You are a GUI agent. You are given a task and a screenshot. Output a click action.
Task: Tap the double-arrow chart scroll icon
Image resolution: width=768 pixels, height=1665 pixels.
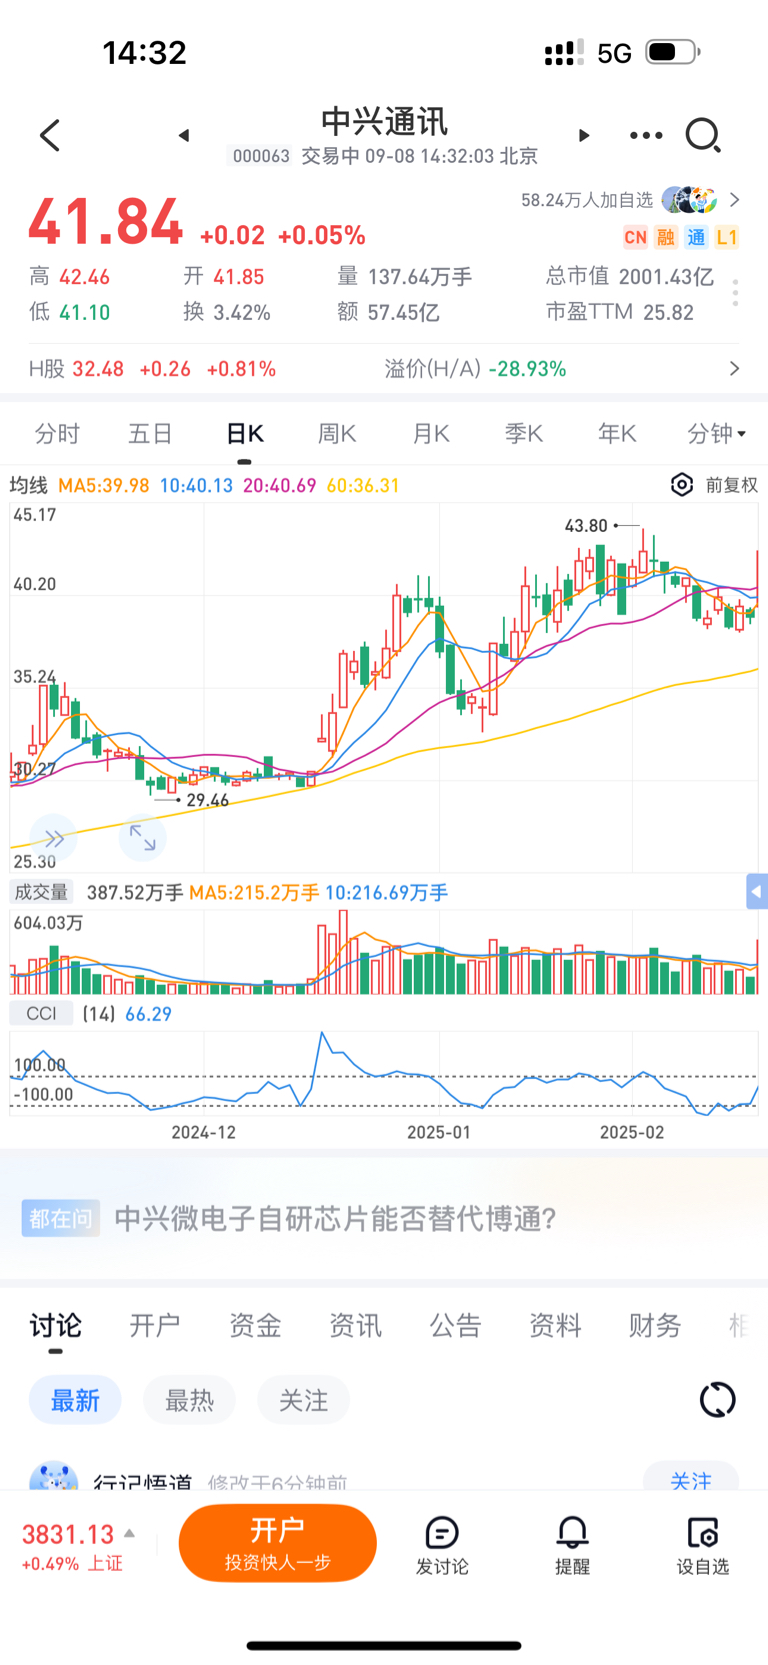(x=53, y=839)
